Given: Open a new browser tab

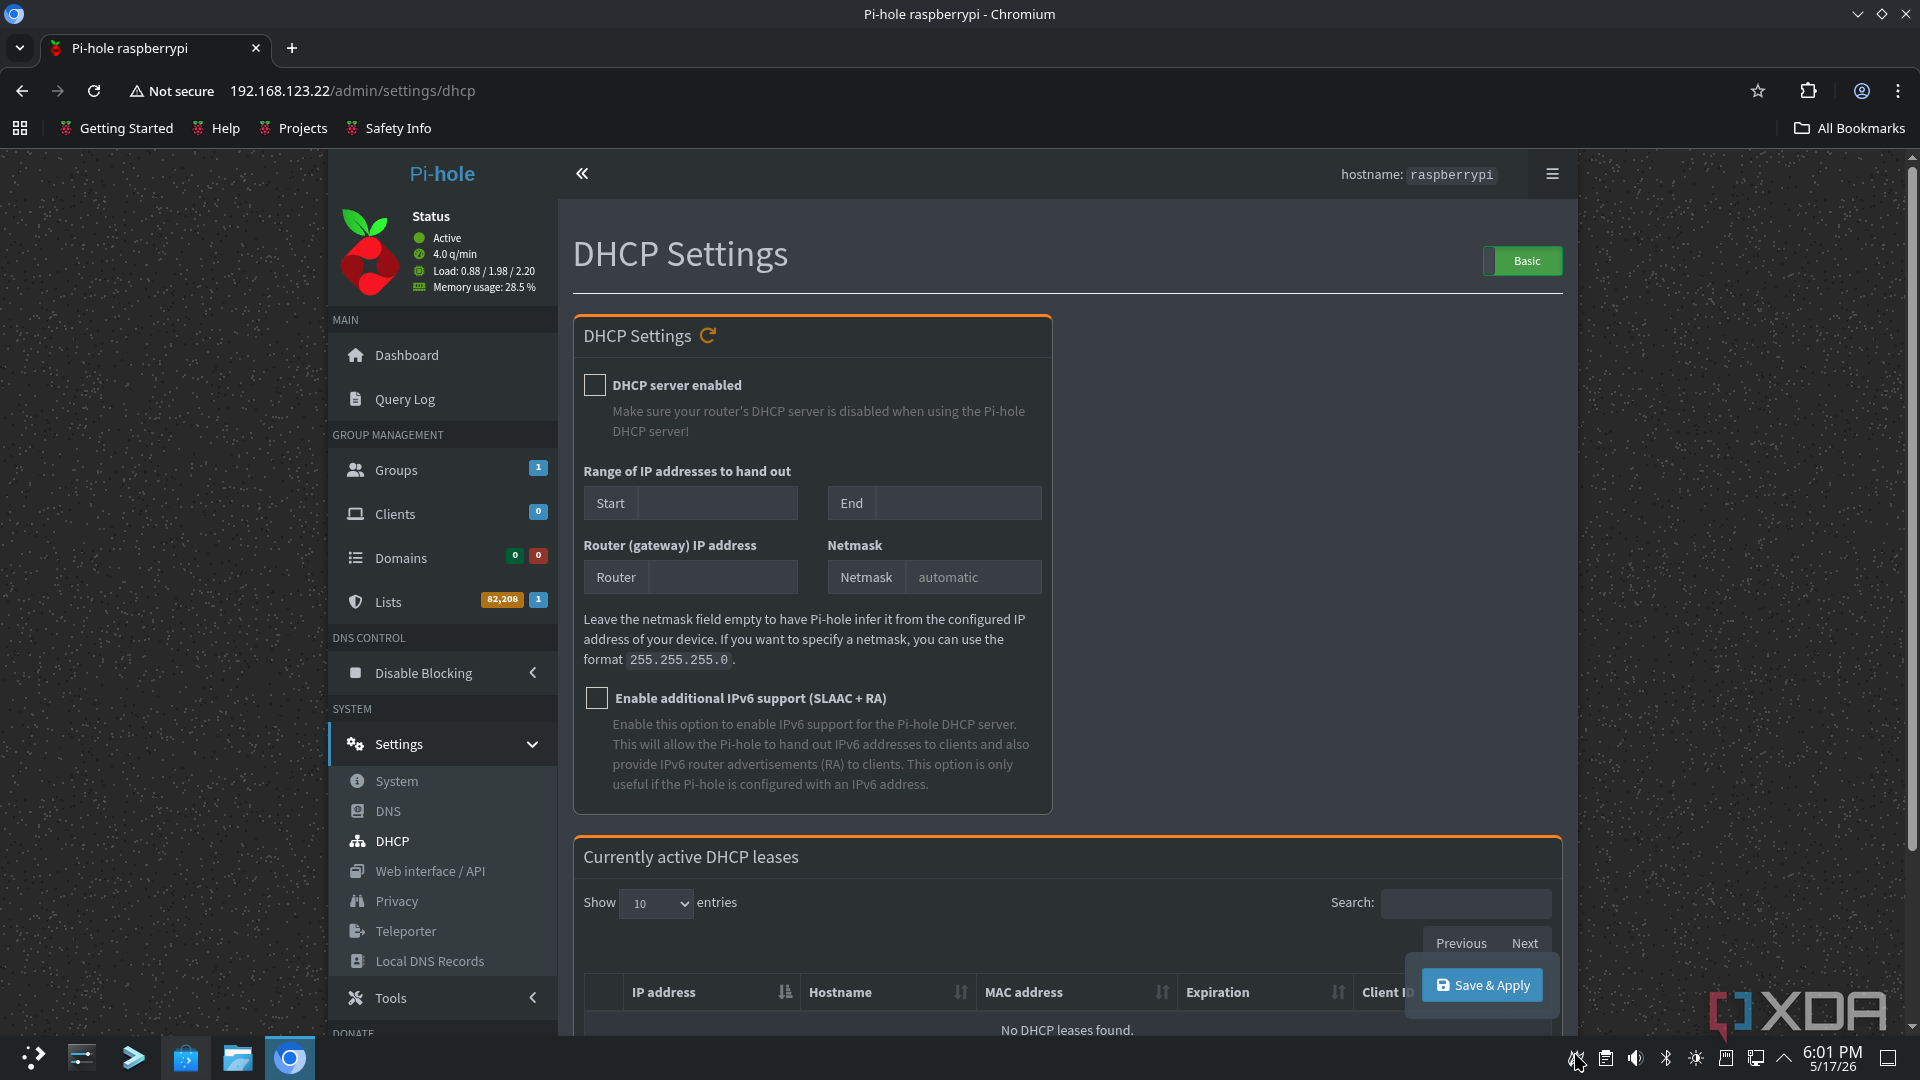Looking at the screenshot, I should (292, 48).
